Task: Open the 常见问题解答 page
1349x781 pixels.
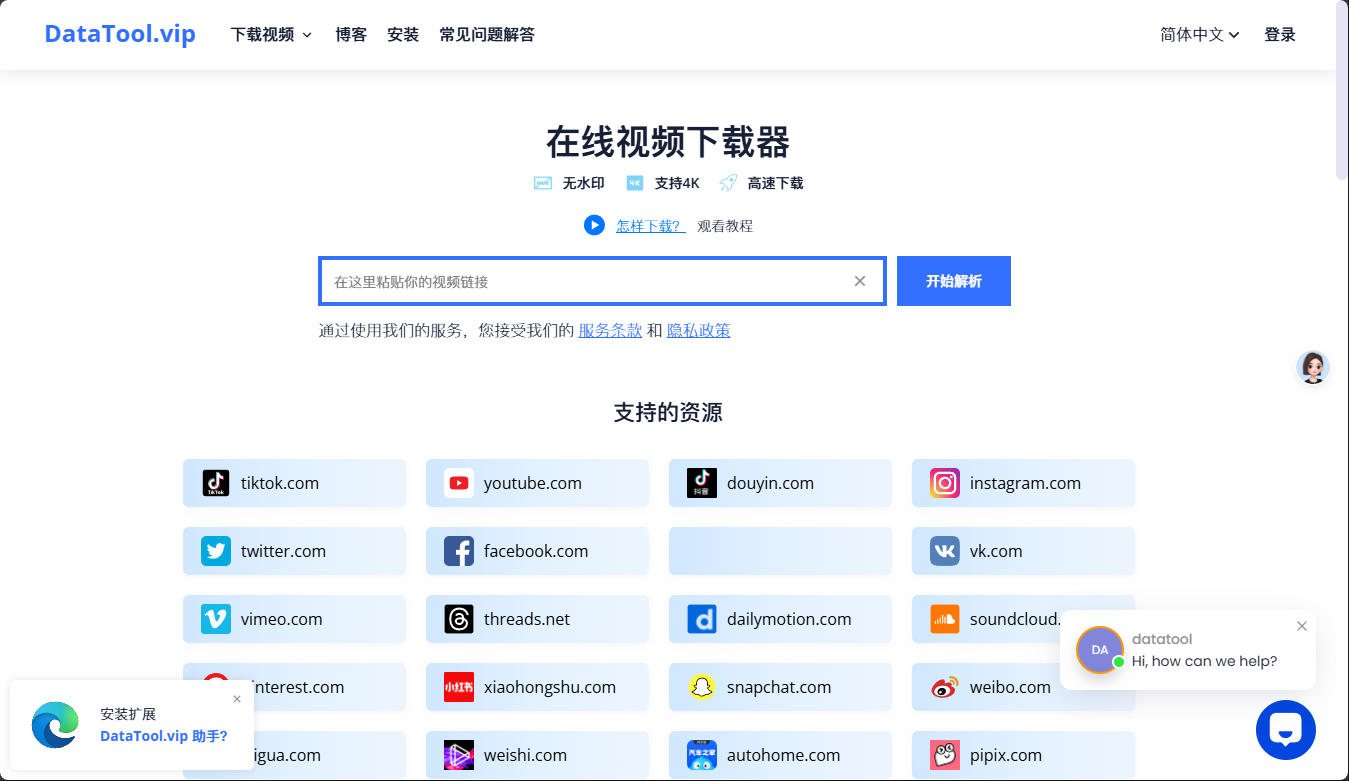Action: coord(487,35)
